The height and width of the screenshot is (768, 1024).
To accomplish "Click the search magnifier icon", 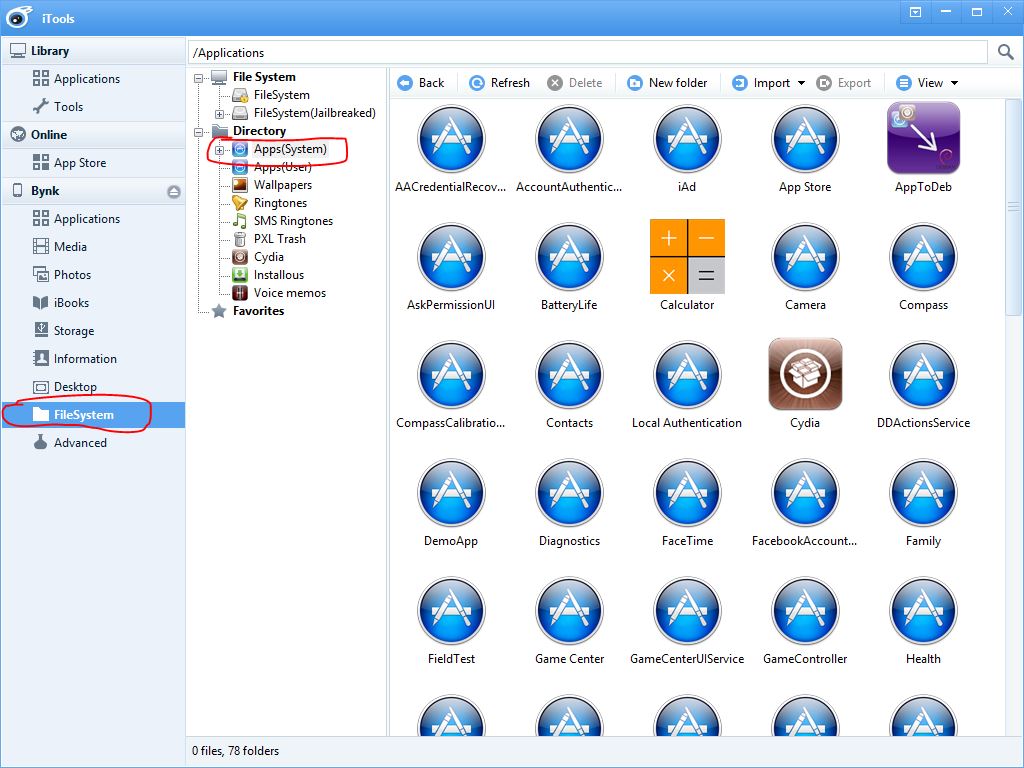I will (1006, 52).
